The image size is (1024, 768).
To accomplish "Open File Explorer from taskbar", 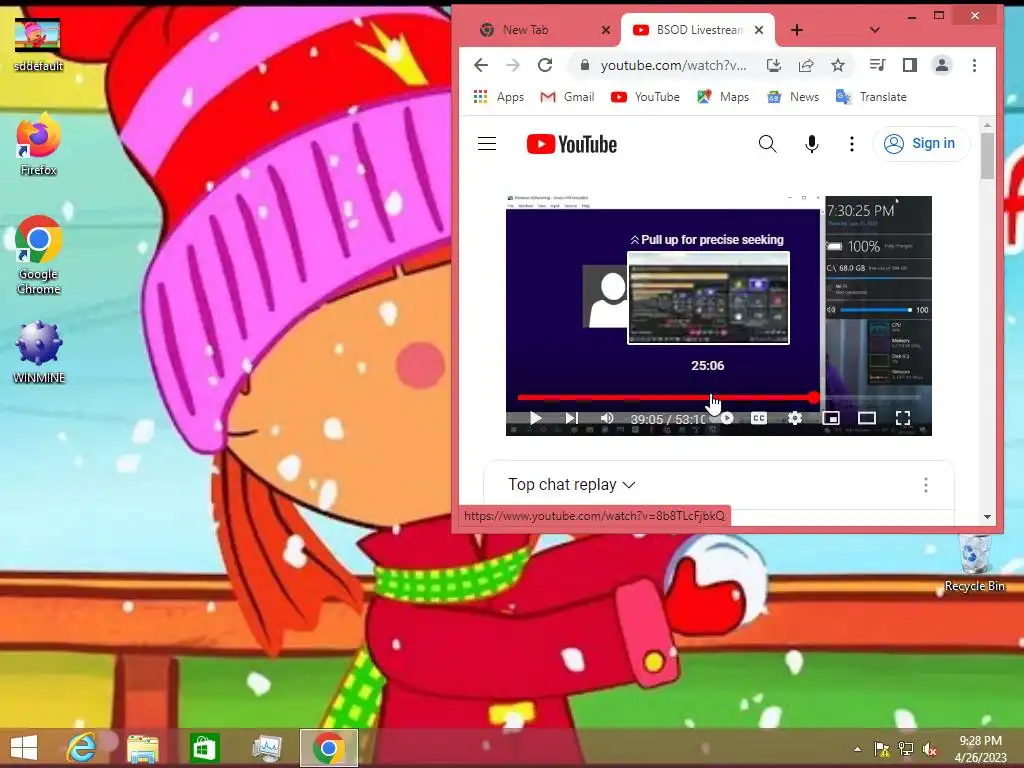I will point(143,748).
